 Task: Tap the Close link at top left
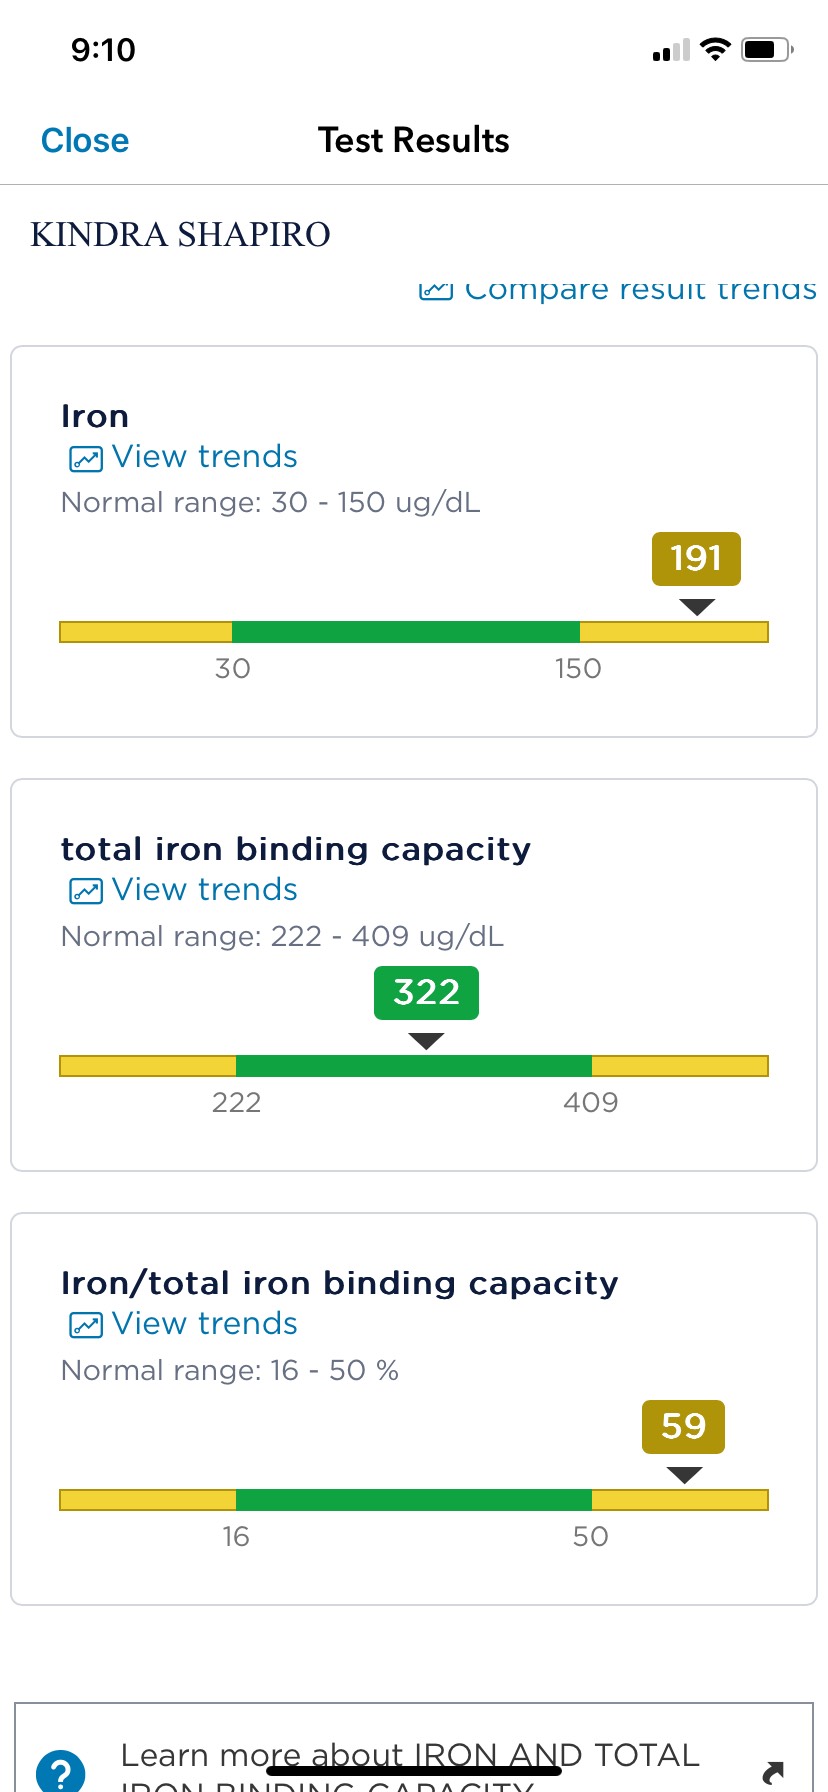[85, 141]
